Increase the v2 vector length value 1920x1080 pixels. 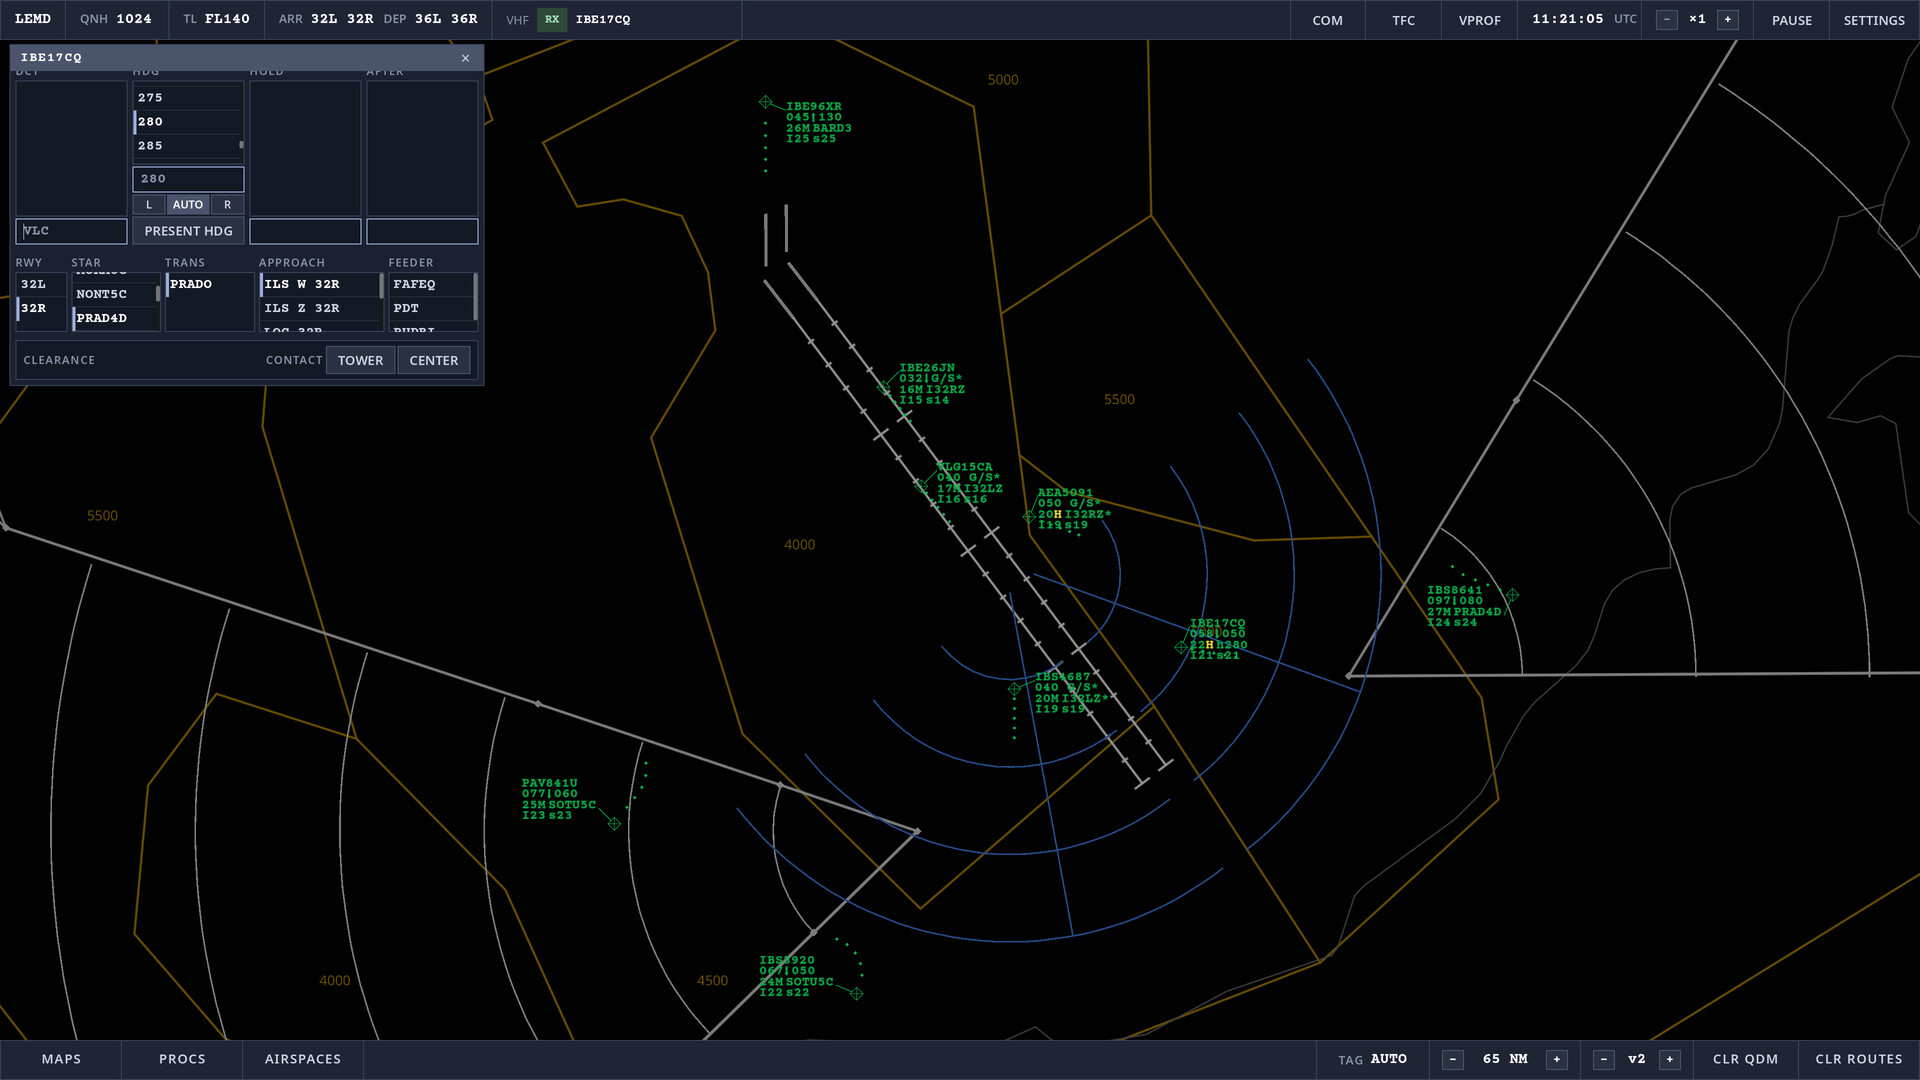coord(1670,1059)
